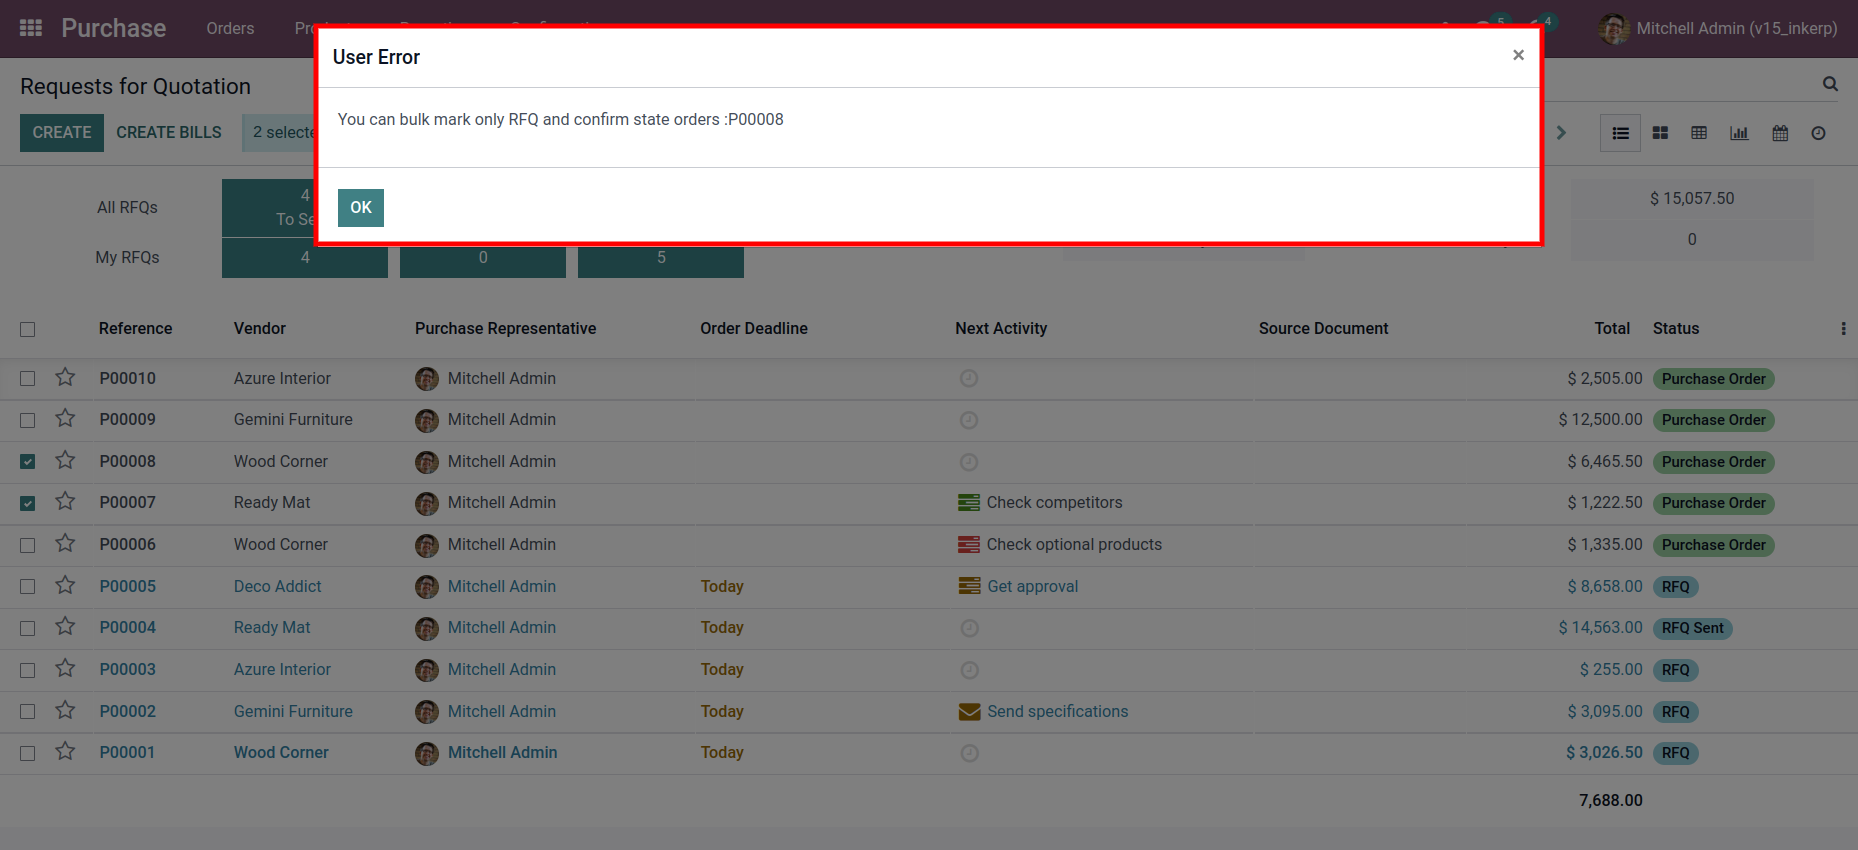Screen dimensions: 1858x850
Task: Switch to pivot table view icon
Action: click(x=1699, y=133)
